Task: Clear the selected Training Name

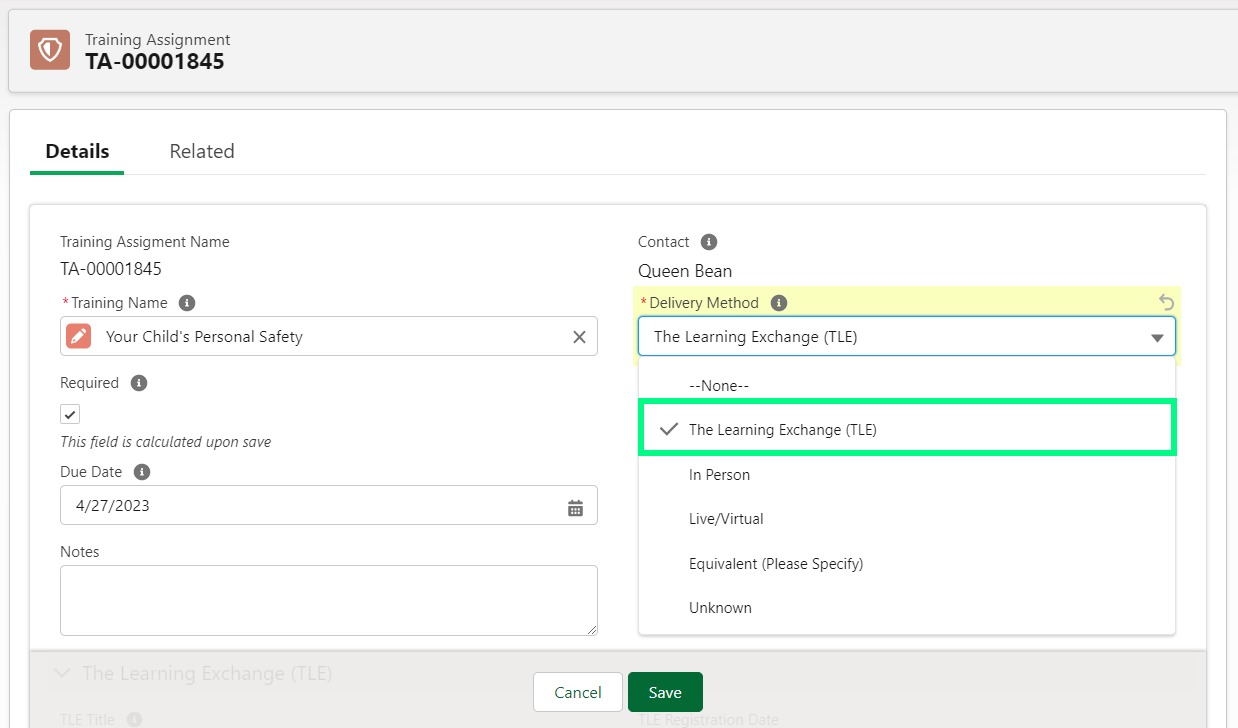Action: (x=578, y=337)
